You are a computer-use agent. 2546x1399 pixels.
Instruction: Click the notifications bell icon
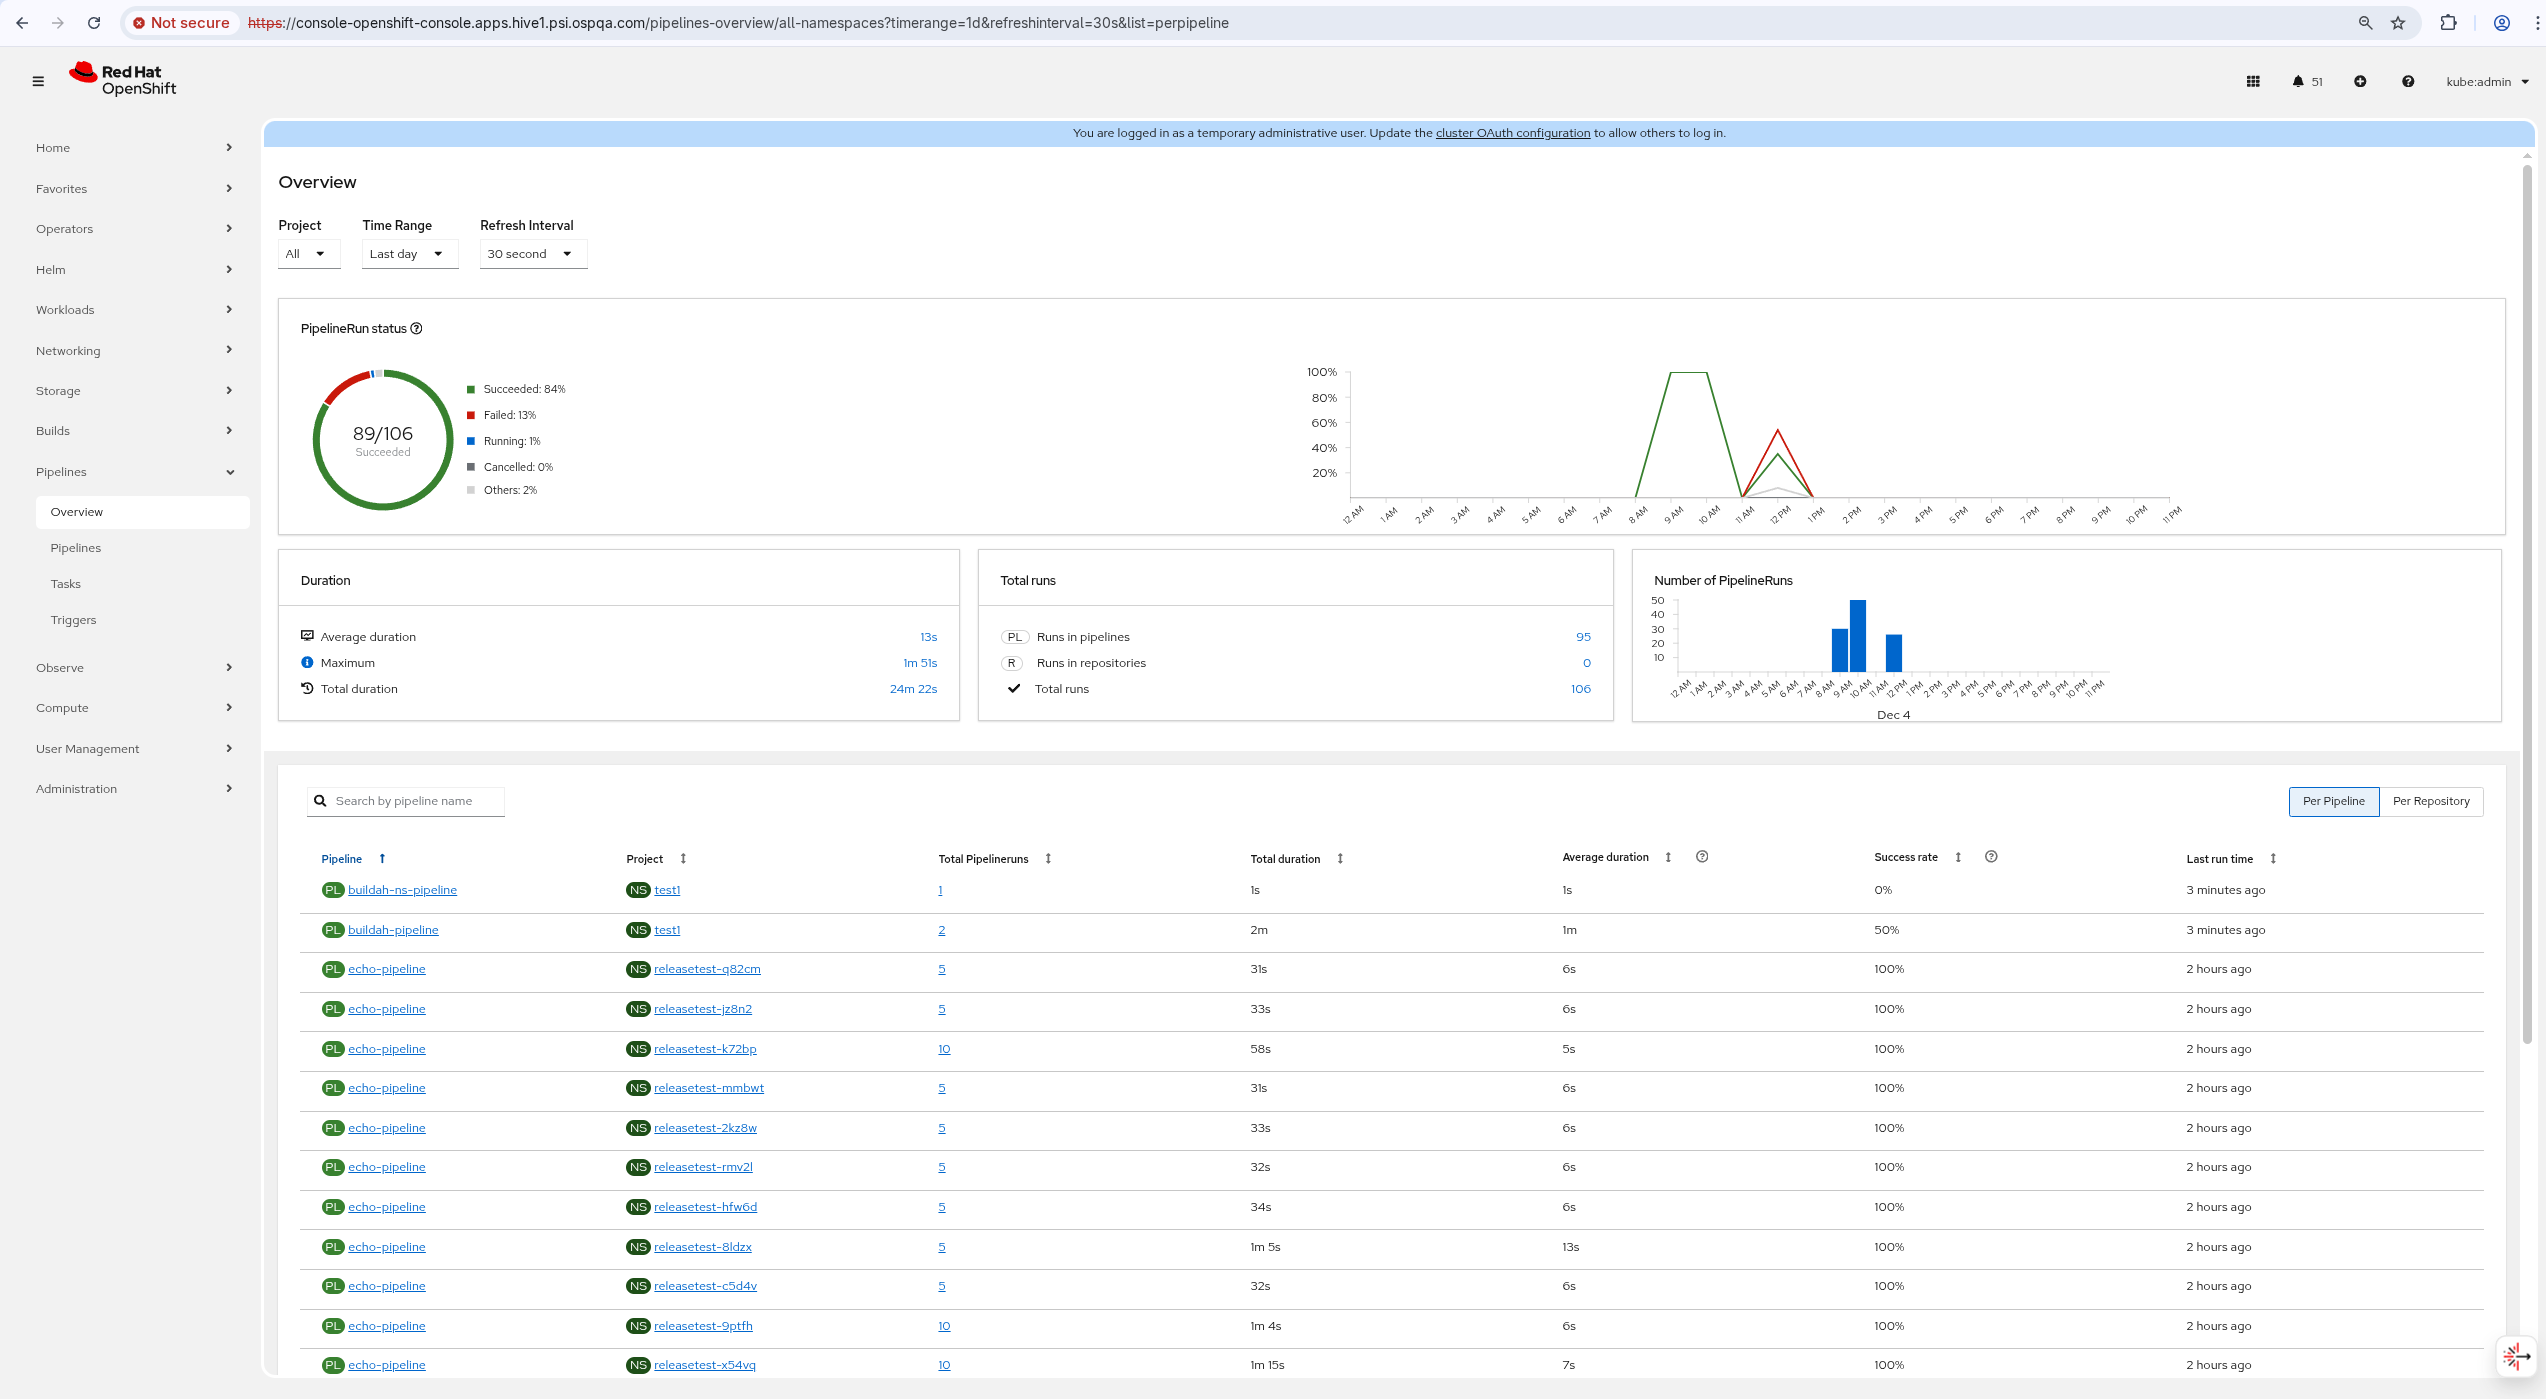point(2298,82)
